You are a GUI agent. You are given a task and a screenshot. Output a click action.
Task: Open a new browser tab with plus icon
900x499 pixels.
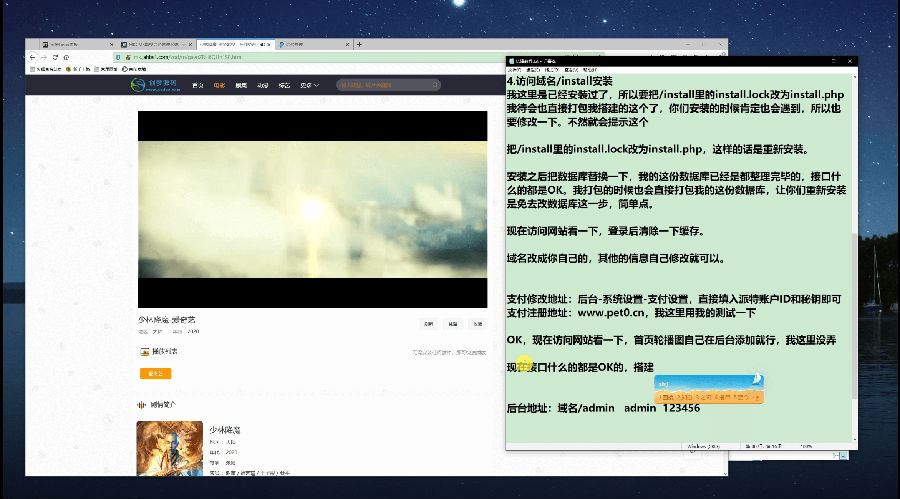pyautogui.click(x=359, y=44)
